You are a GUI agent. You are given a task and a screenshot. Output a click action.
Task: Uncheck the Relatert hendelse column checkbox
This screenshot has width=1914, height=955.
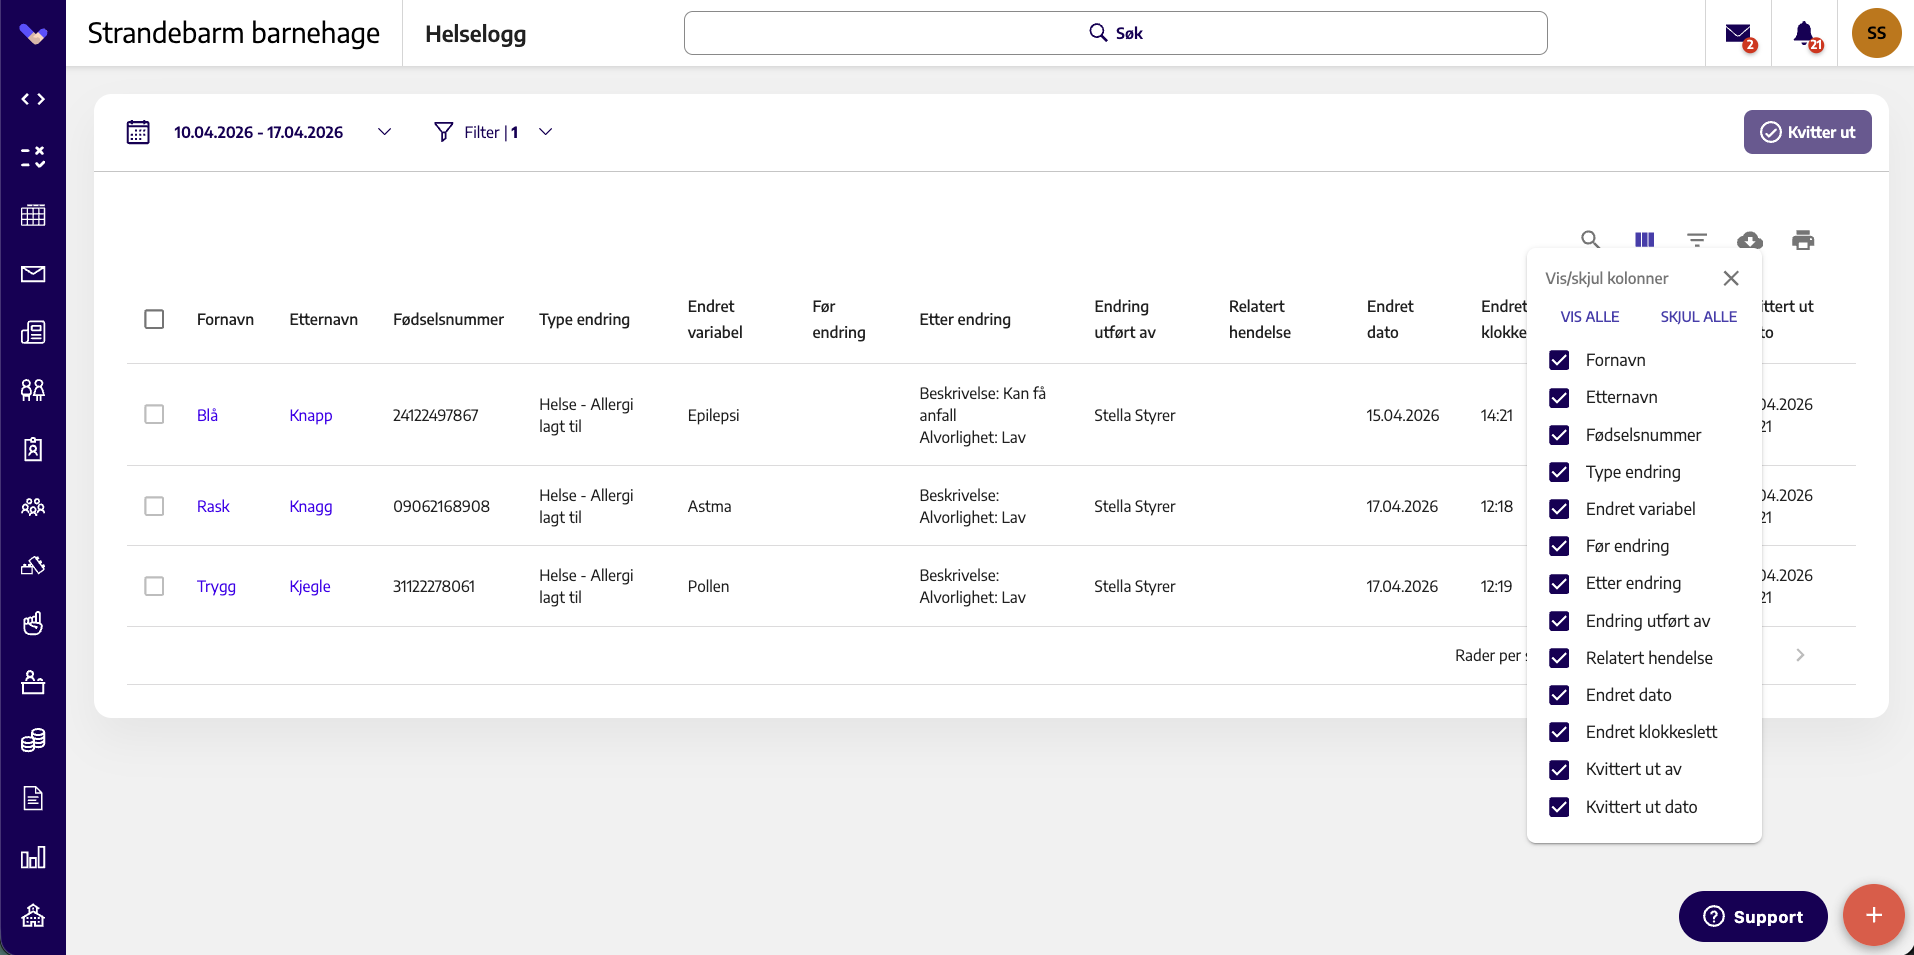point(1559,658)
